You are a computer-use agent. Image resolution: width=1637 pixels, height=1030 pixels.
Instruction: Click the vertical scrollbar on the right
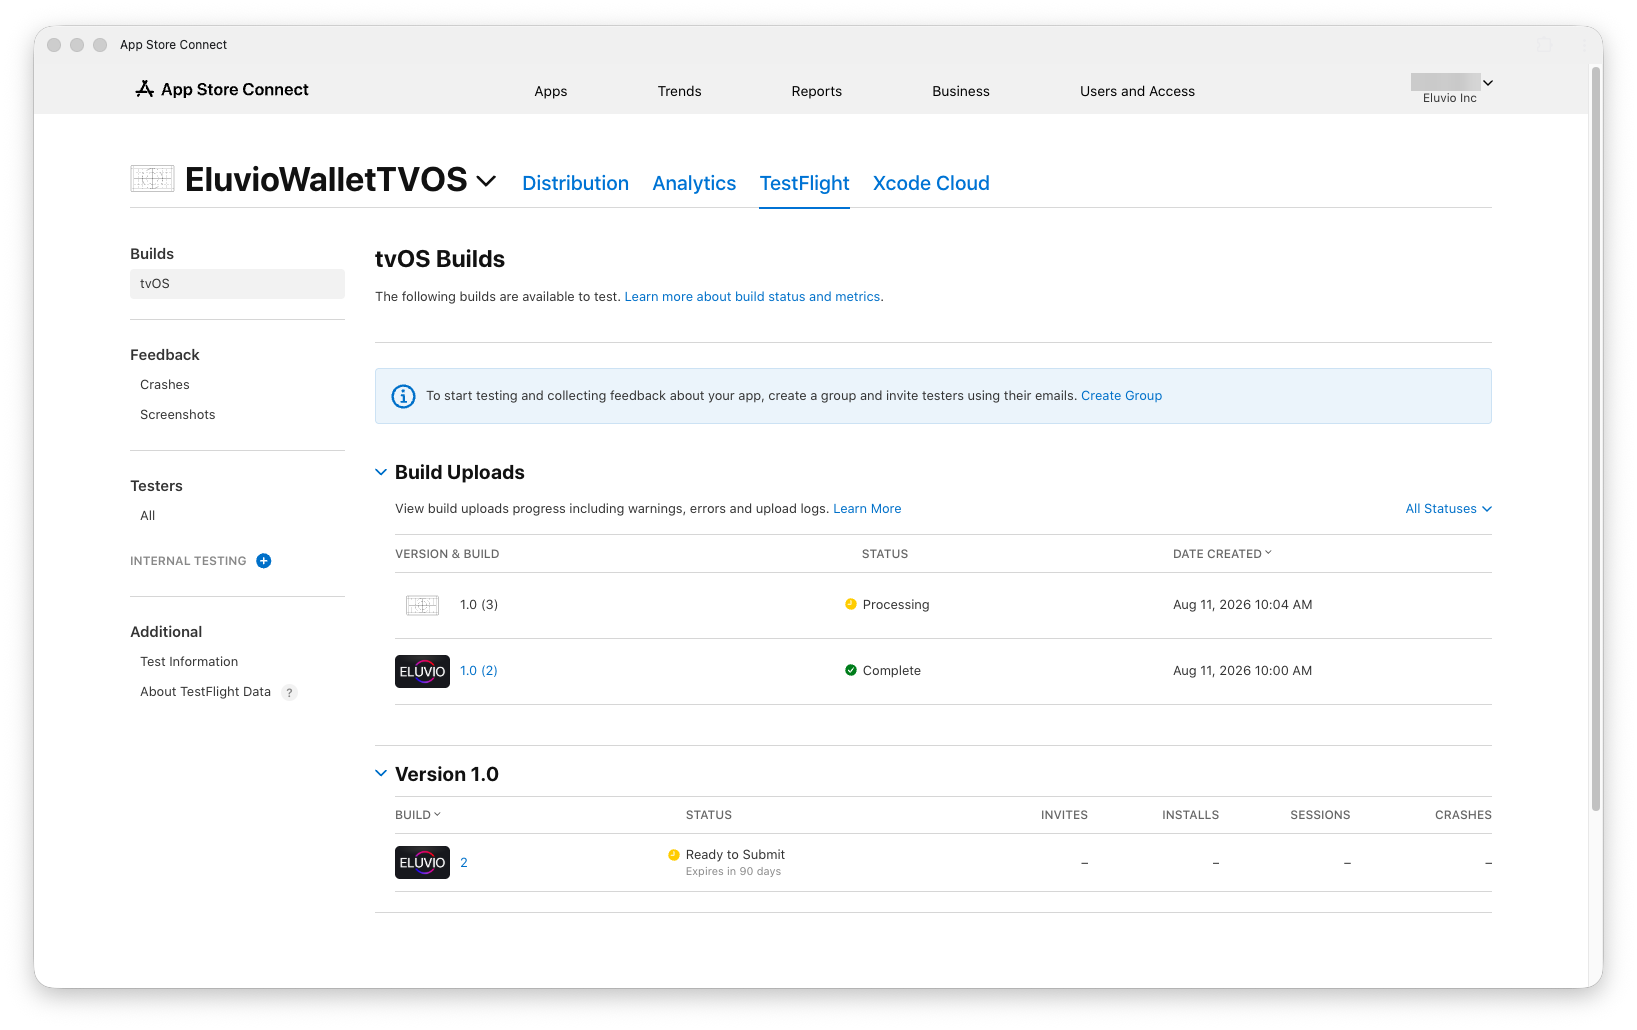click(x=1596, y=440)
